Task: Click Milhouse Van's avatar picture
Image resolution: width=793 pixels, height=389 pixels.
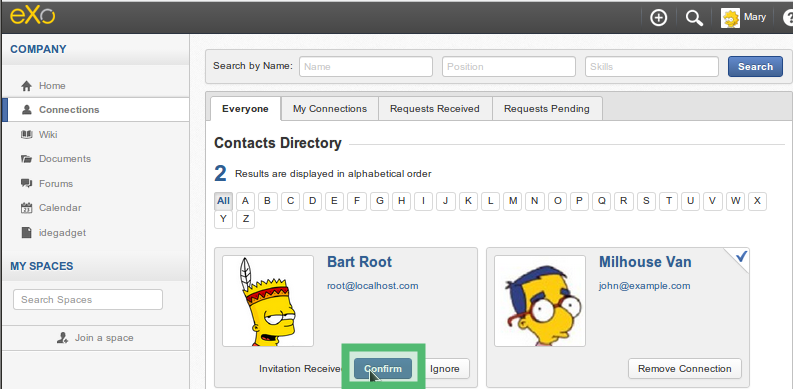Action: pos(540,301)
